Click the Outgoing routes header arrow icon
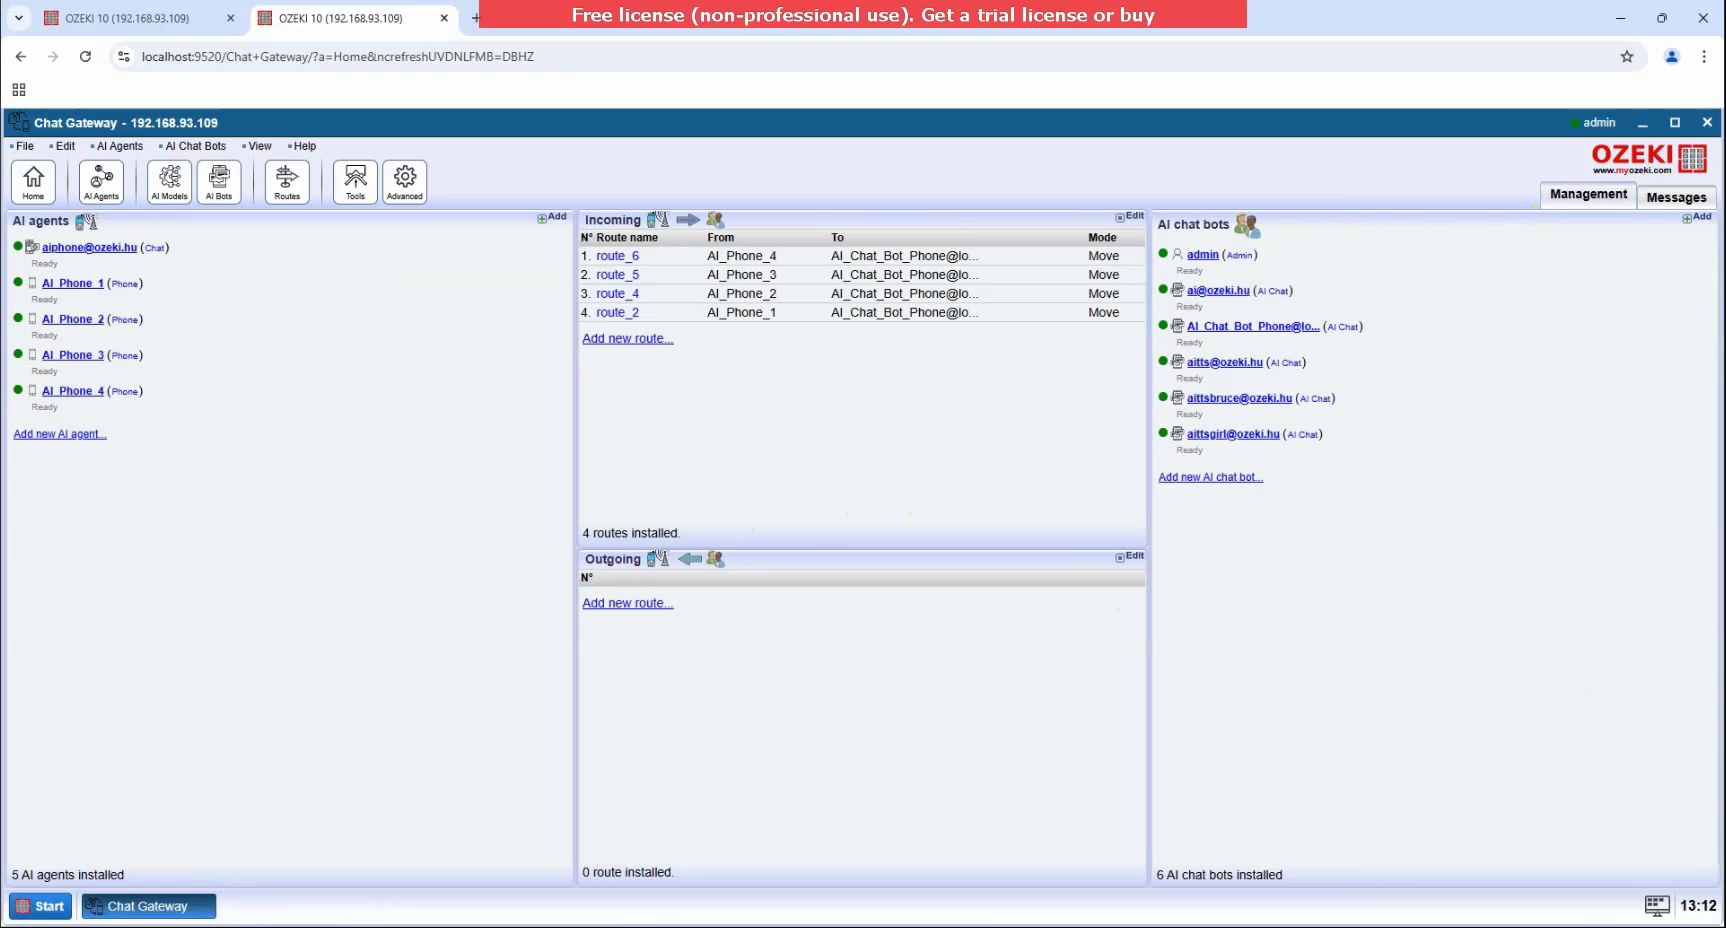Image resolution: width=1726 pixels, height=928 pixels. click(x=690, y=559)
